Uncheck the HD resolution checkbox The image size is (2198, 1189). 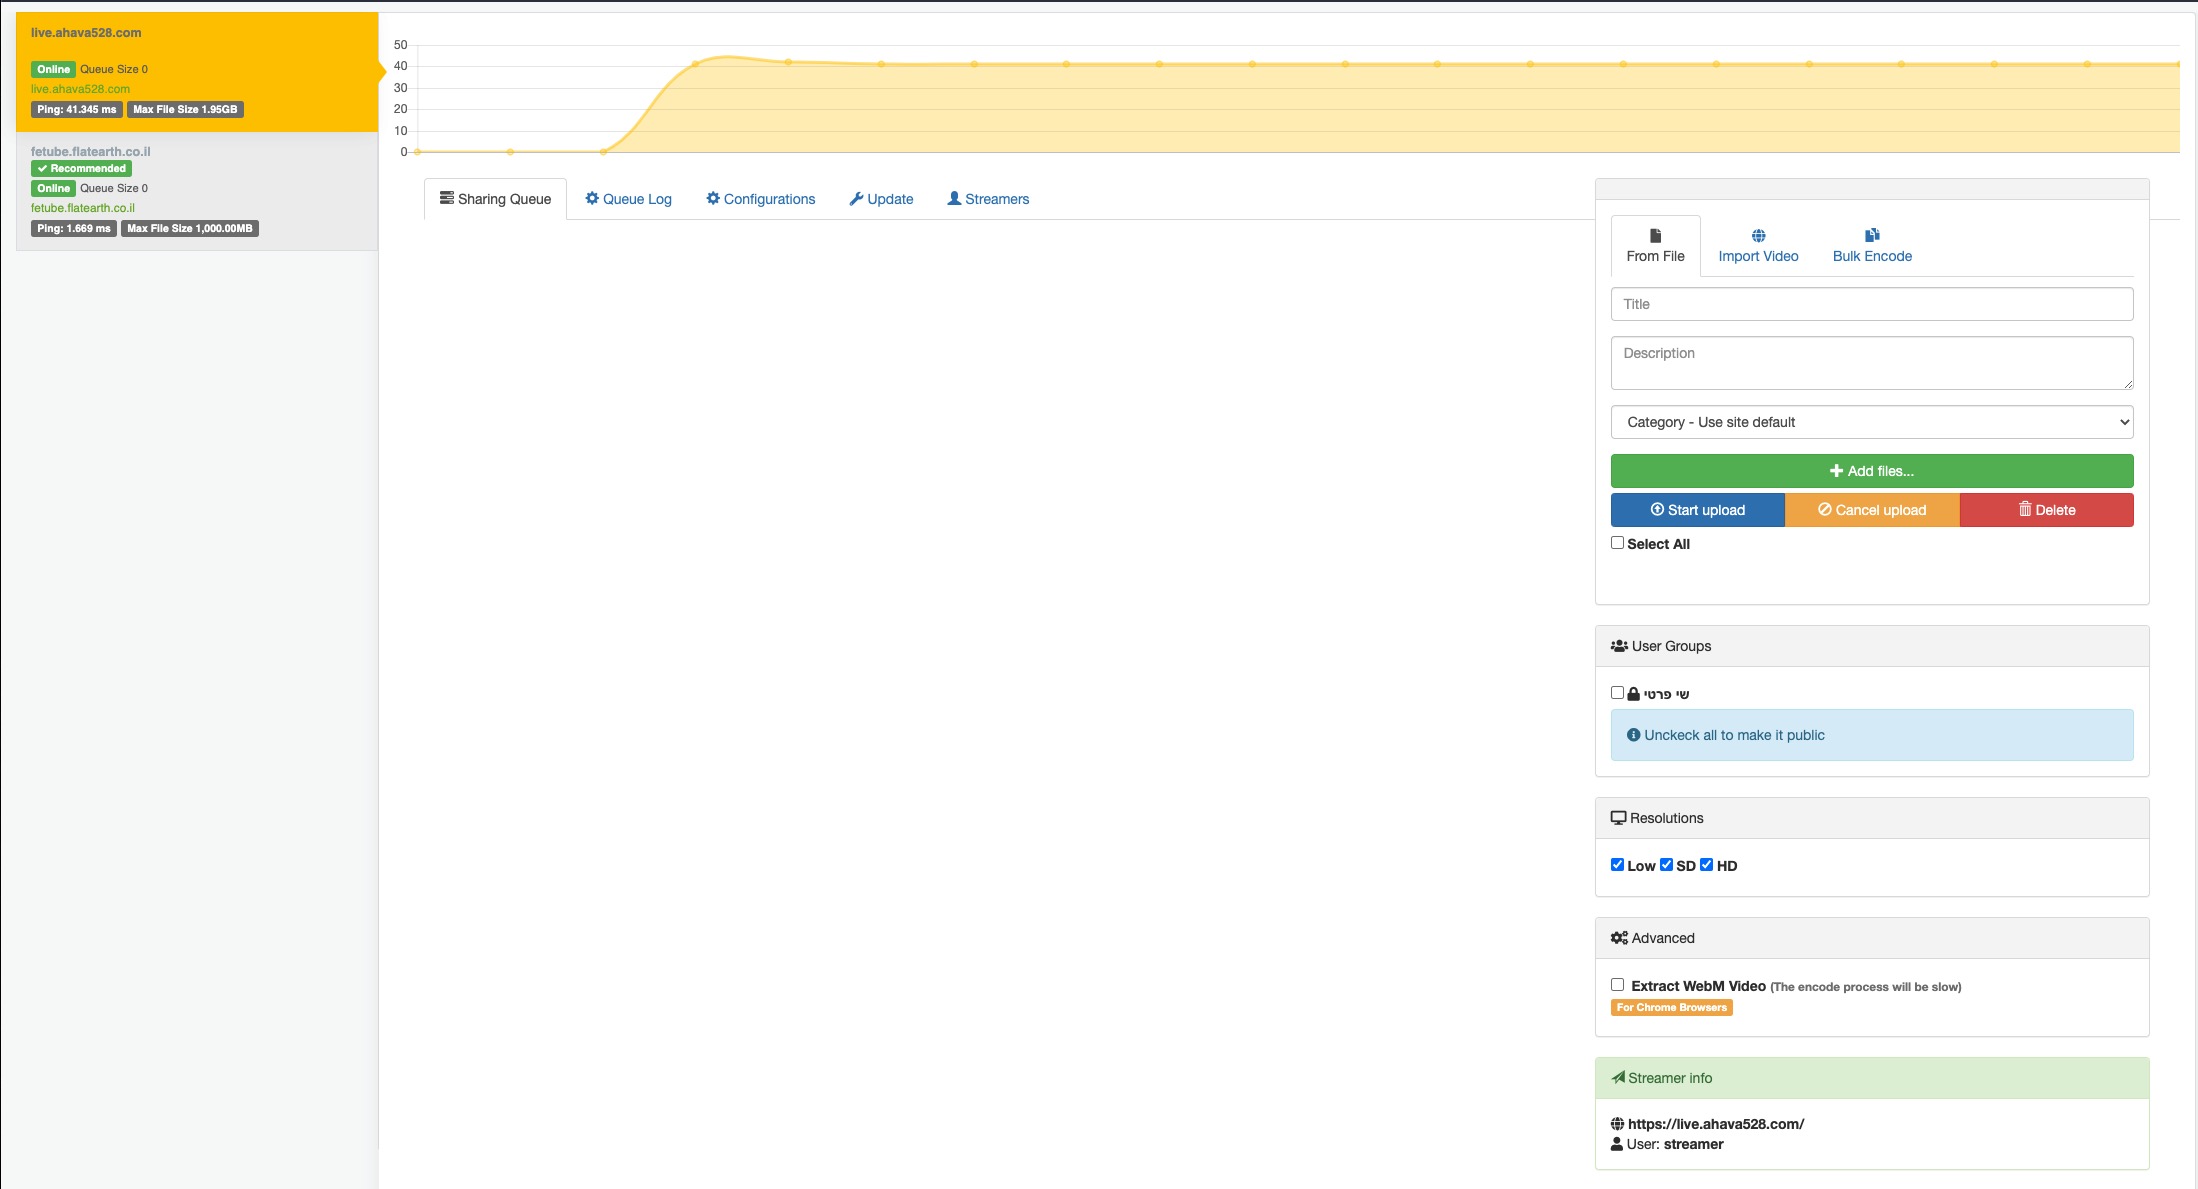pos(1706,865)
